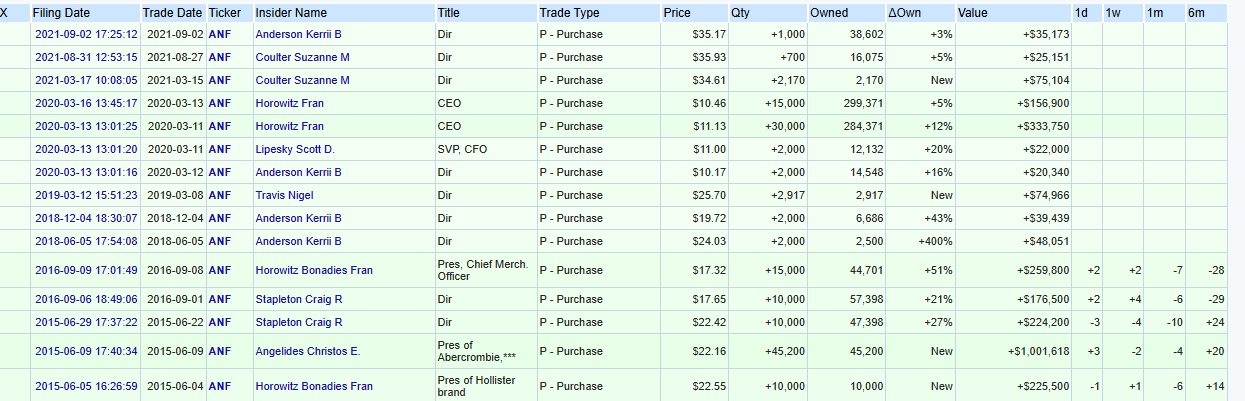The image size is (1245, 401).
Task: Open filing dated 2016-09-09 17:01:49
Action: pyautogui.click(x=86, y=270)
